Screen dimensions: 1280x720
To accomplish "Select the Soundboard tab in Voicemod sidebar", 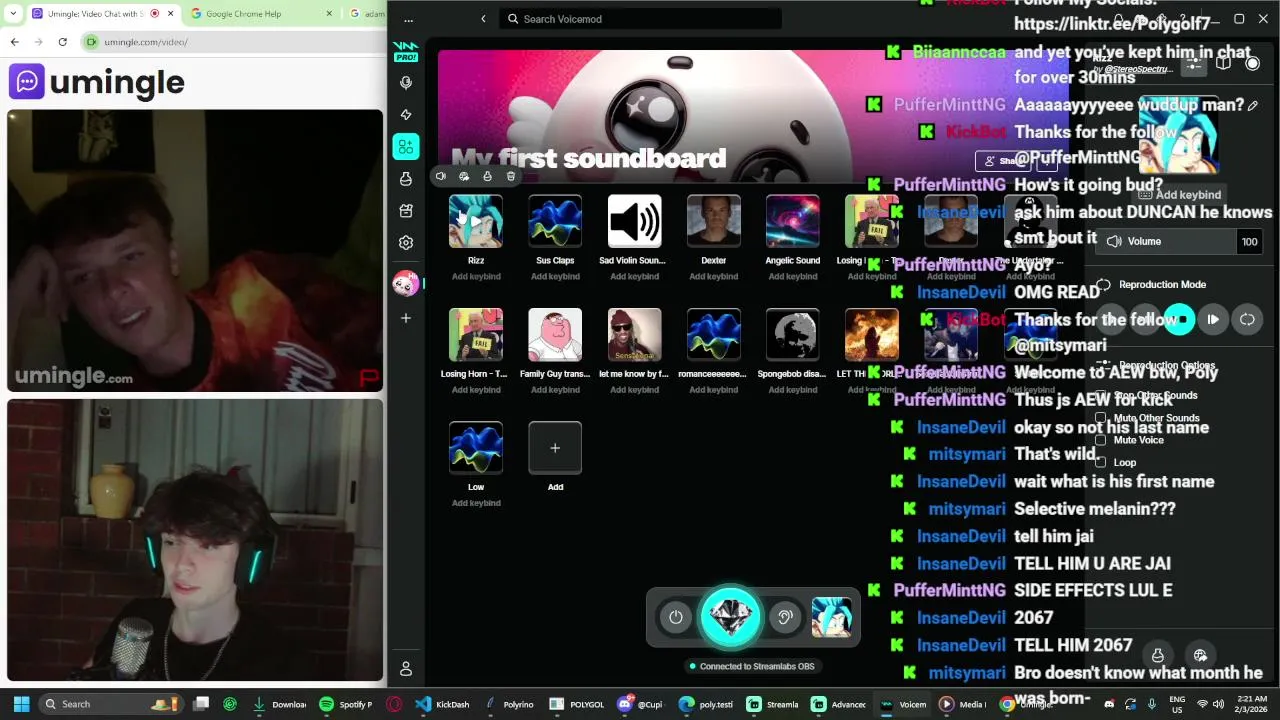I will click(x=405, y=147).
